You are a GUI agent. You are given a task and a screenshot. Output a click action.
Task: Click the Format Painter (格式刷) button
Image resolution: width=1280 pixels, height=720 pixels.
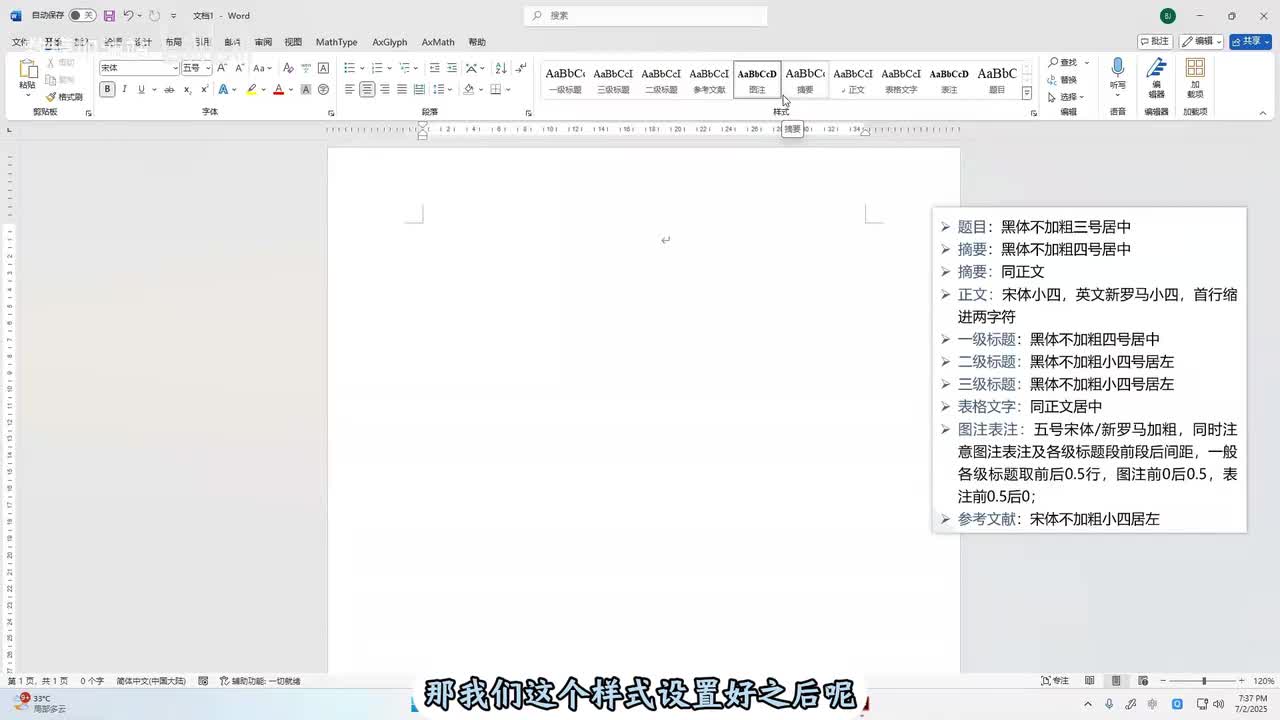(64, 97)
